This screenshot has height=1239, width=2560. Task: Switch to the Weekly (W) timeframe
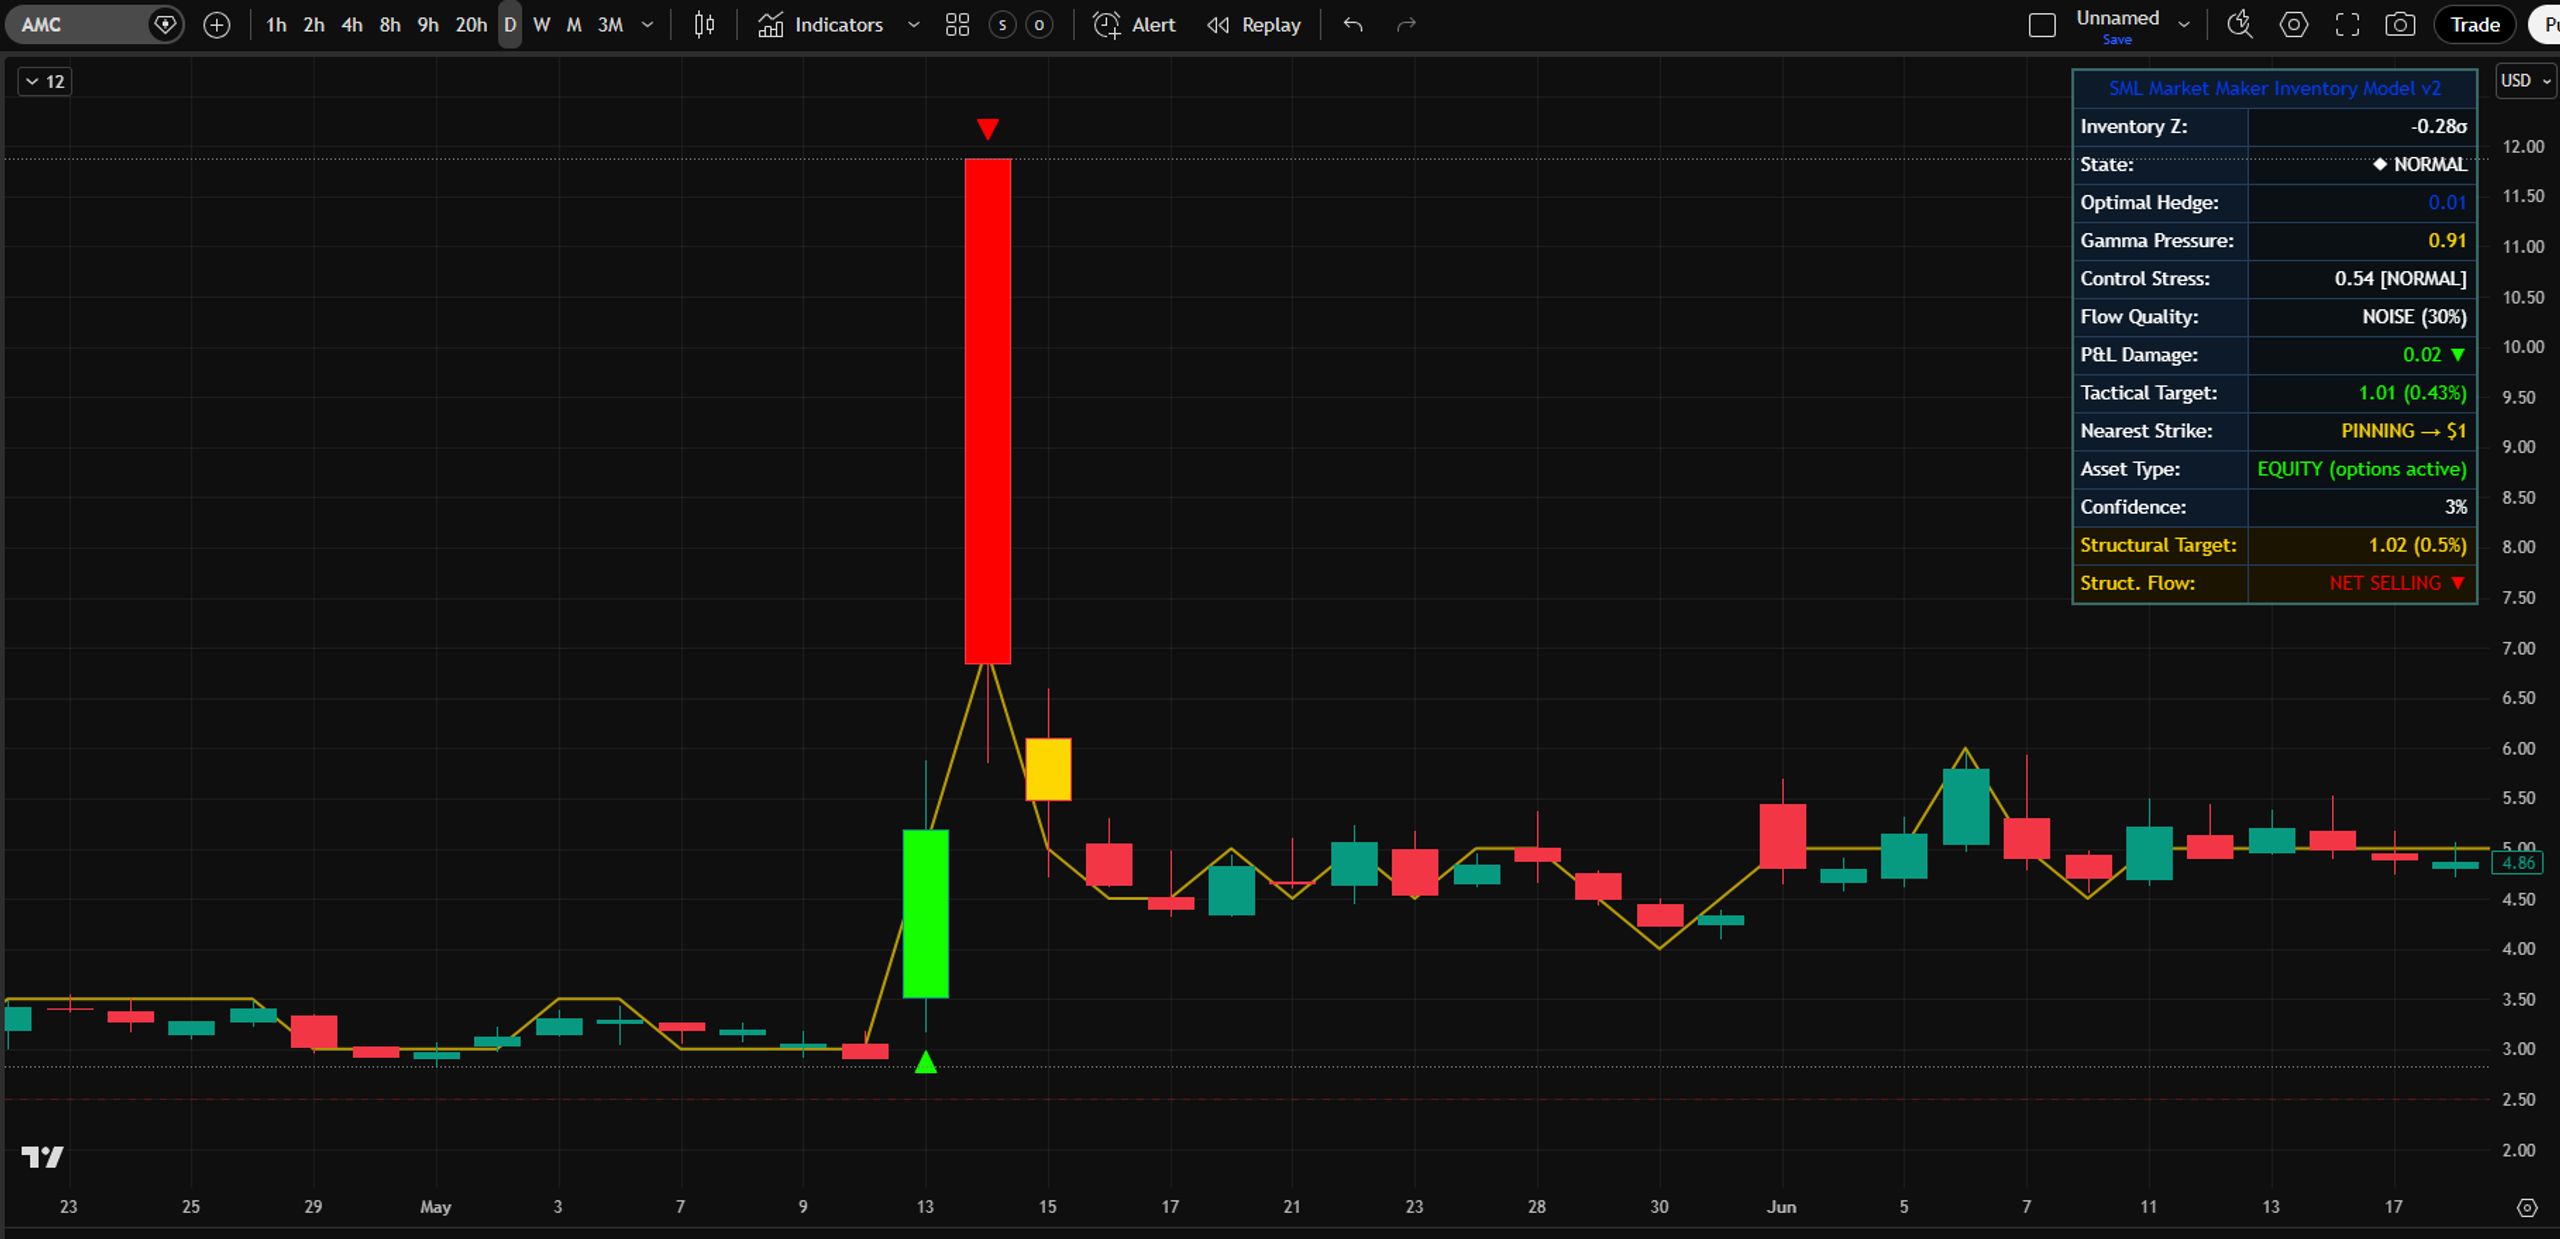(541, 25)
